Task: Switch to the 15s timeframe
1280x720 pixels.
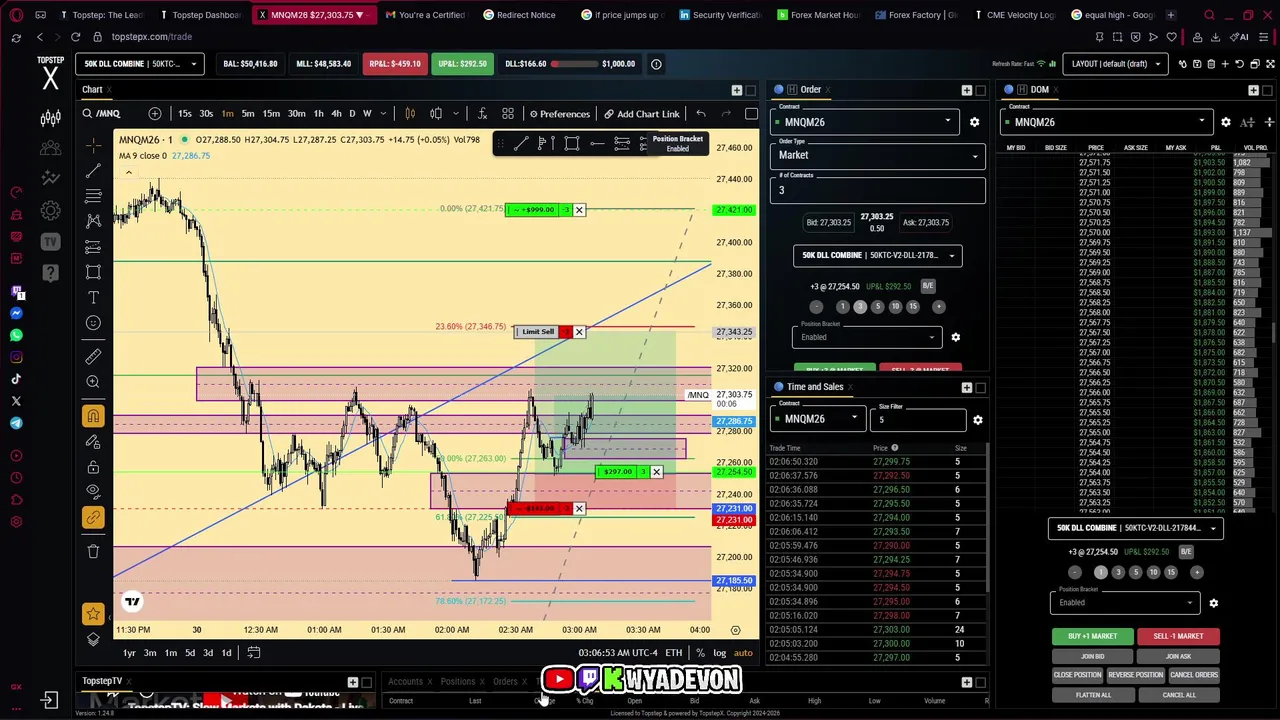Action: (185, 114)
